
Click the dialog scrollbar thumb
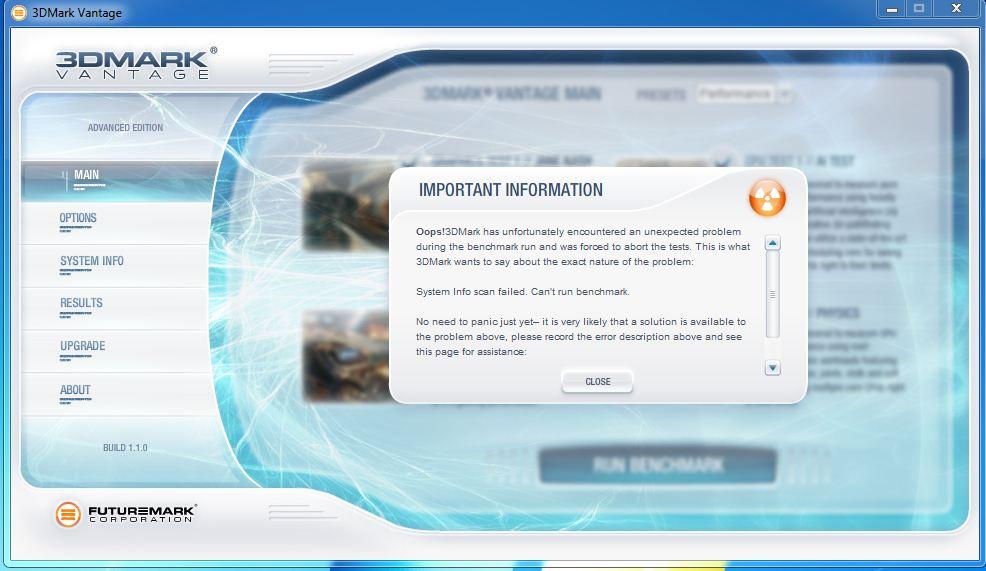[x=772, y=294]
